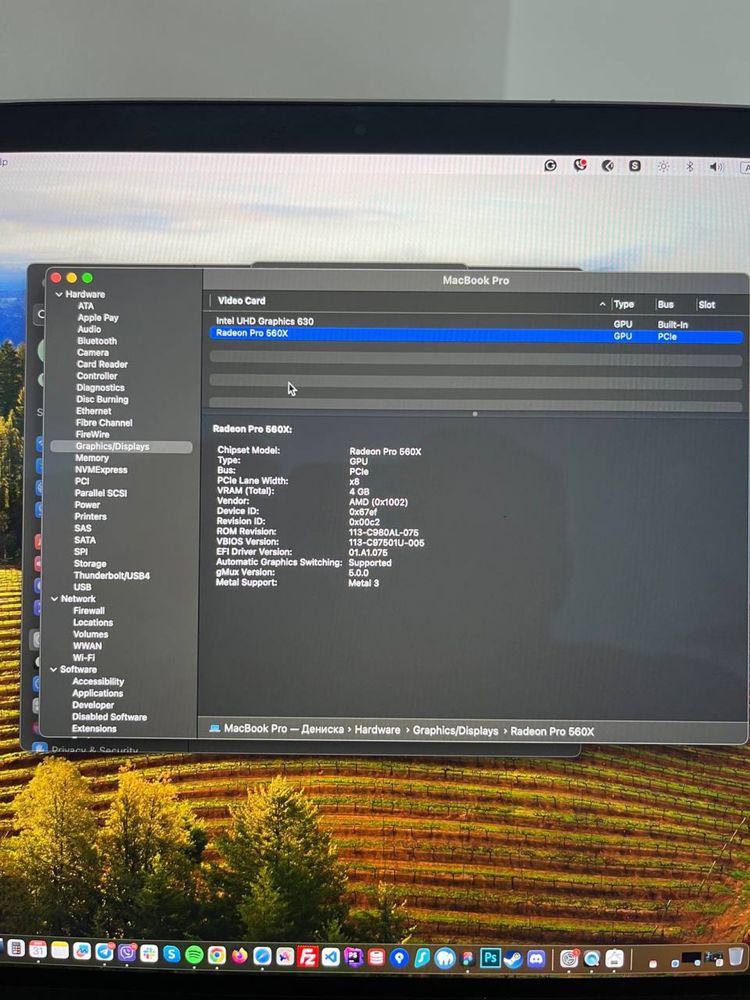Image resolution: width=750 pixels, height=1000 pixels.
Task: Select Power in the sidebar
Action: (x=87, y=504)
